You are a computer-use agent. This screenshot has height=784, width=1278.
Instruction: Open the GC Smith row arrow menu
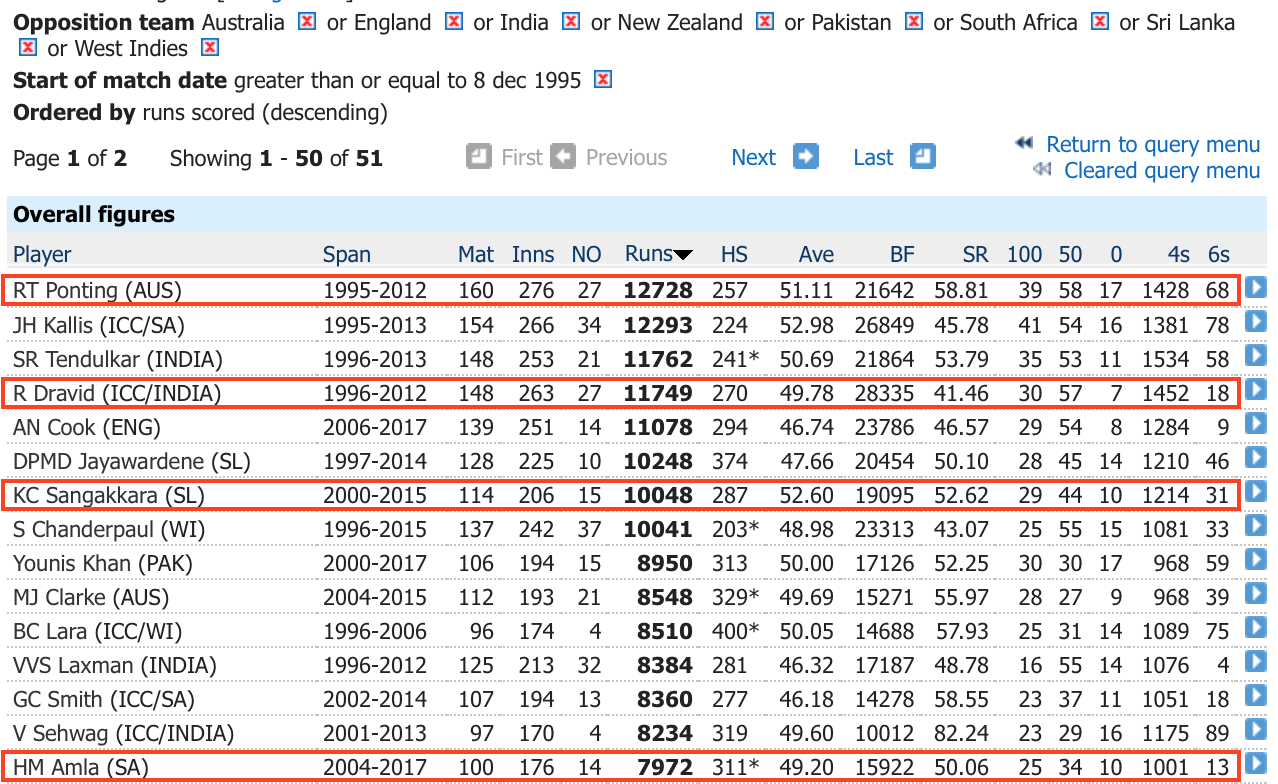(x=1255, y=696)
